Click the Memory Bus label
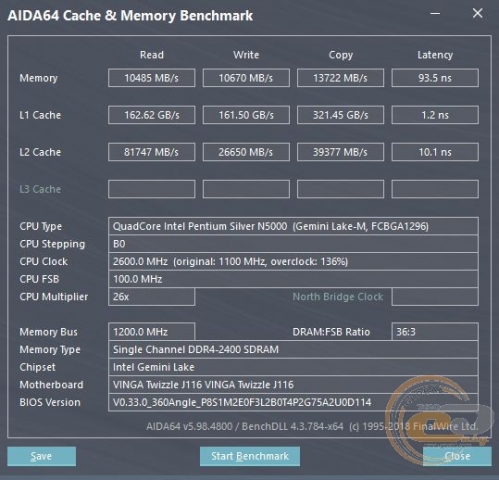 [48, 332]
